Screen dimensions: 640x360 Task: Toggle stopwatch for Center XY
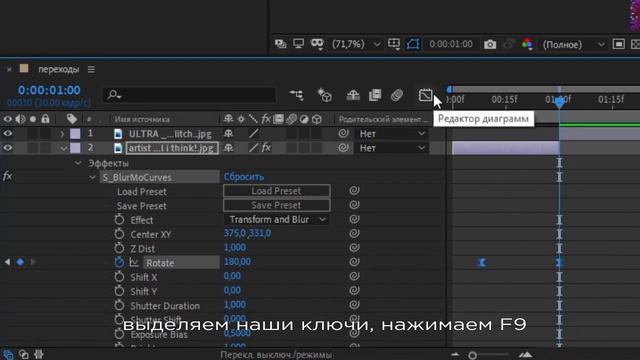pos(119,234)
